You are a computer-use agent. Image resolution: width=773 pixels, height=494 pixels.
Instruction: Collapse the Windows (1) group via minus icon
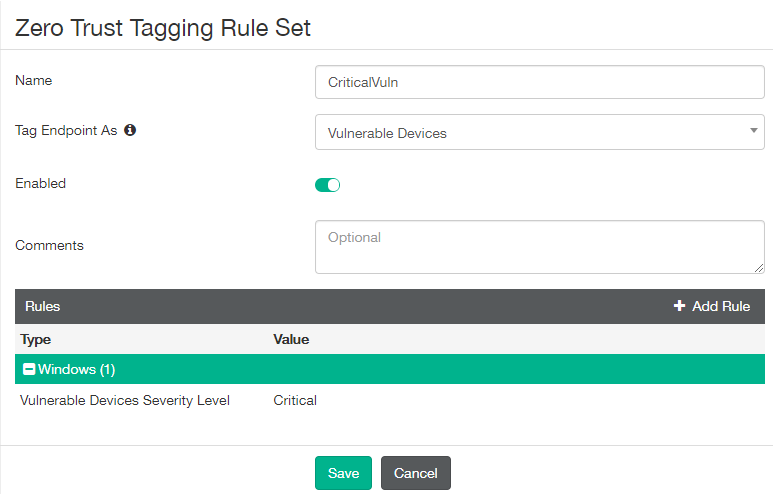pos(29,370)
